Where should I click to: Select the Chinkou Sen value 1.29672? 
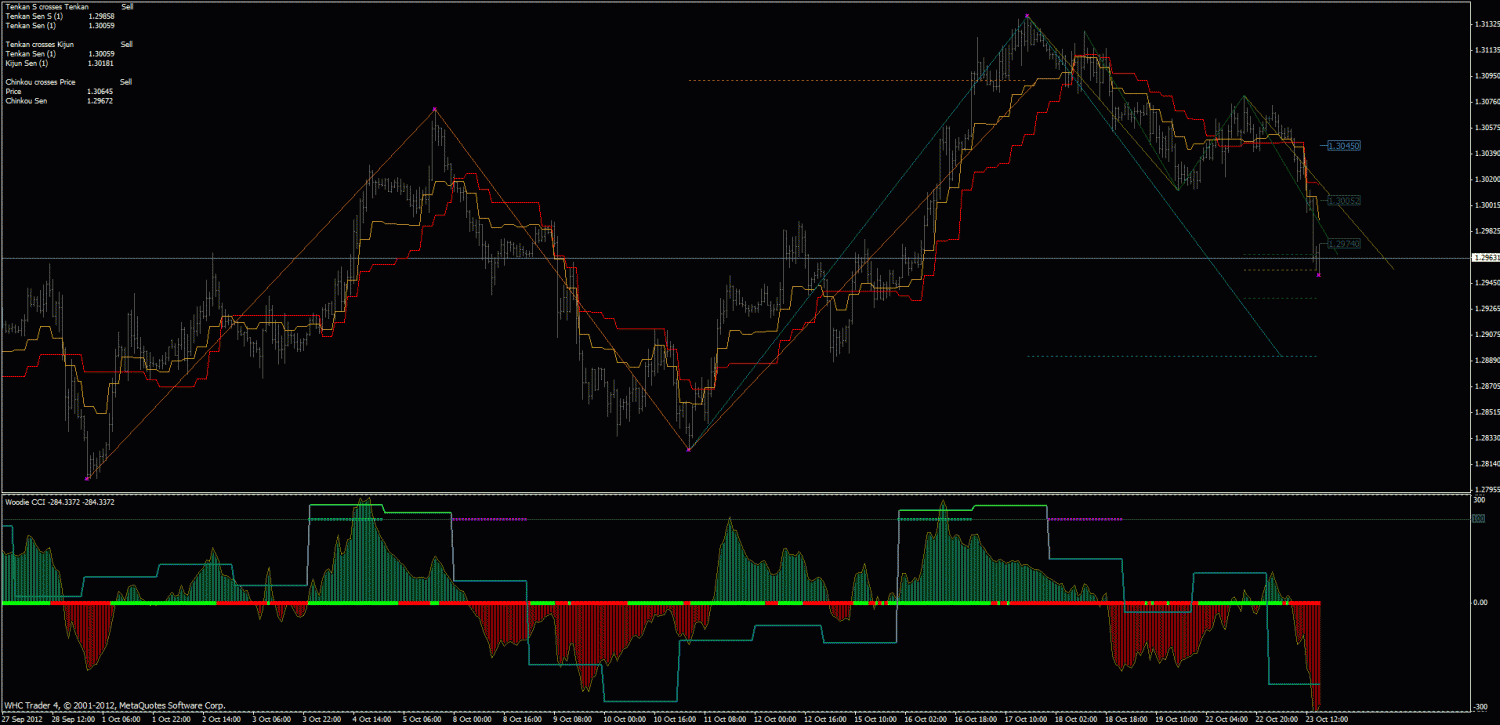coord(101,100)
